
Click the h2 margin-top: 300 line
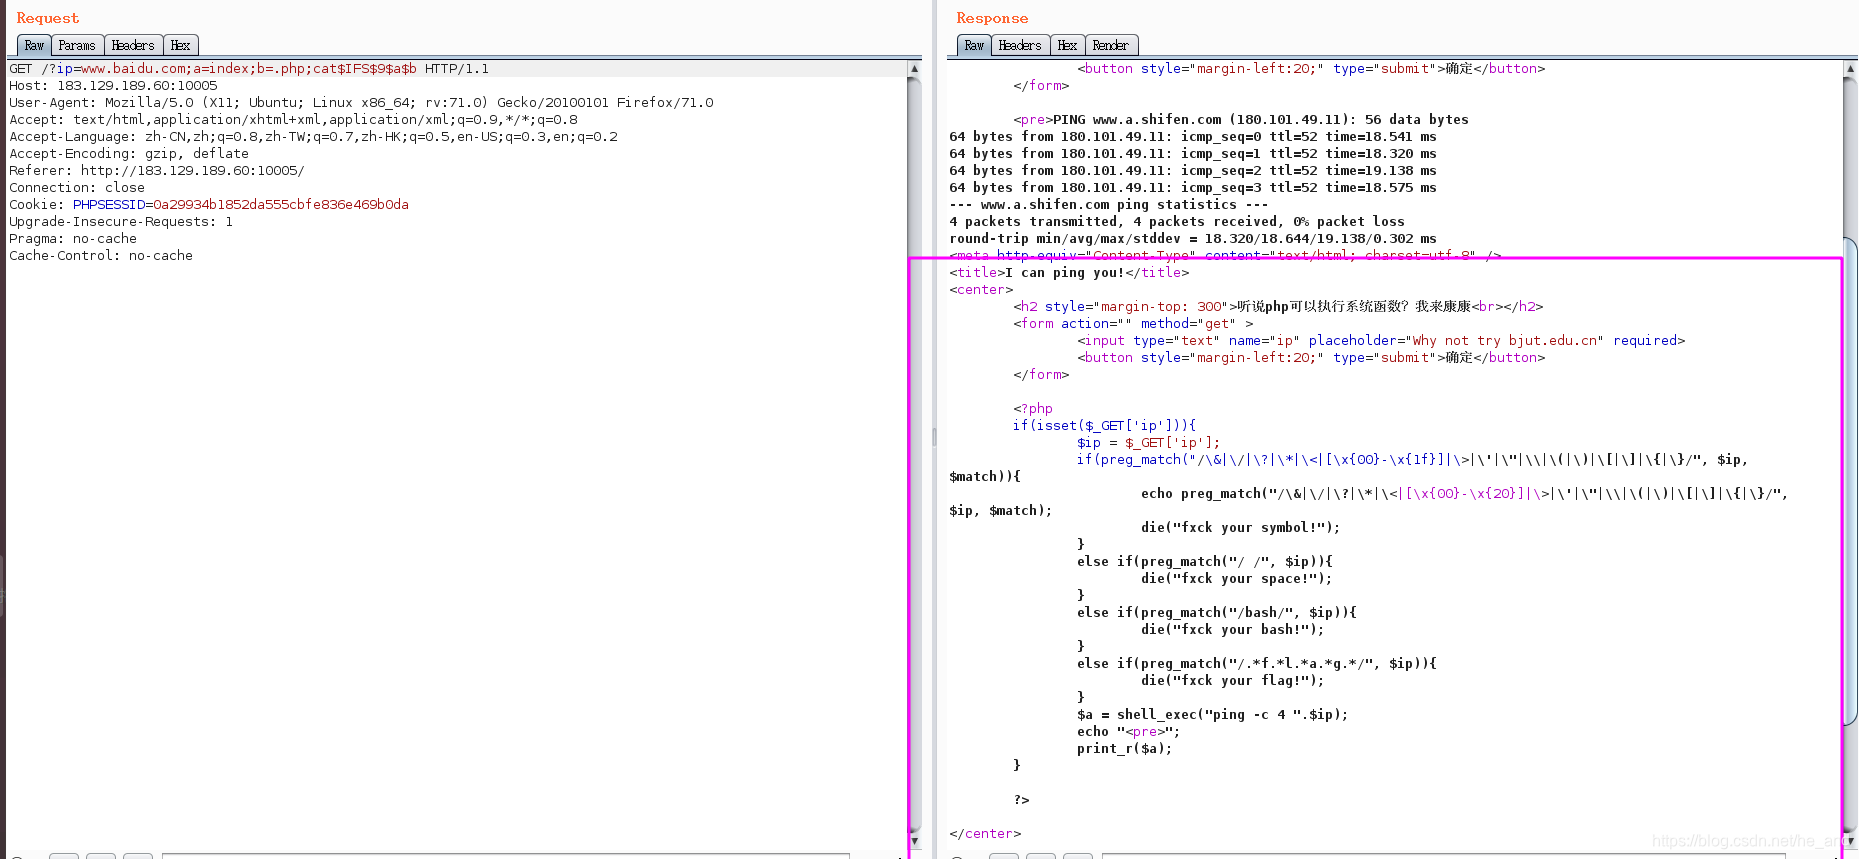coord(1278,307)
